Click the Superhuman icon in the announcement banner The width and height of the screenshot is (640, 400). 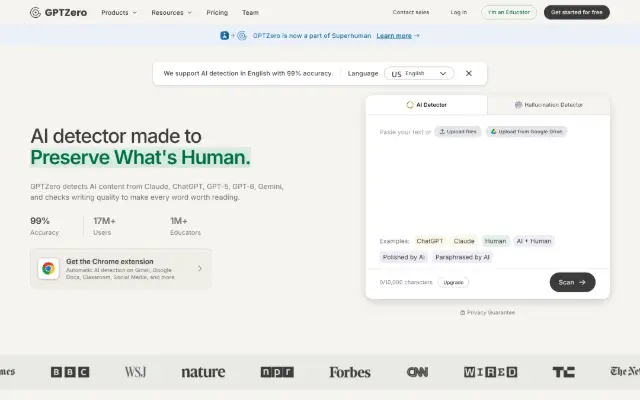224,36
